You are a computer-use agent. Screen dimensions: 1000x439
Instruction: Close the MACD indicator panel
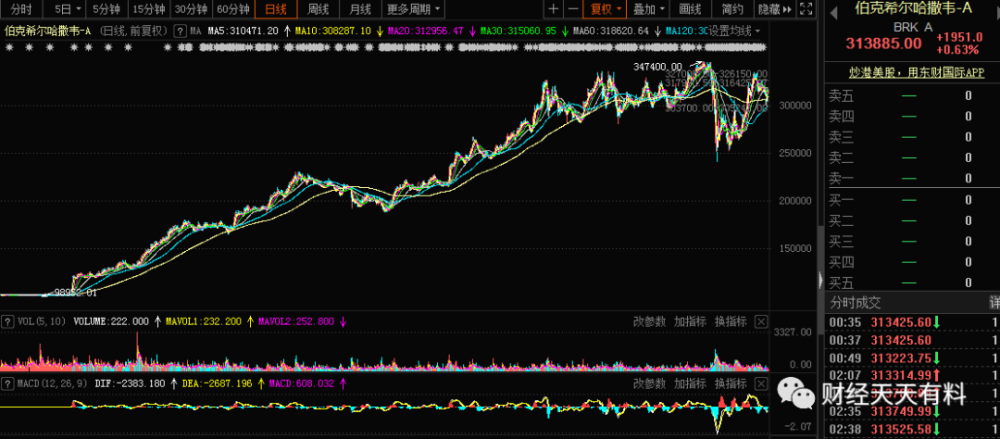[x=761, y=383]
